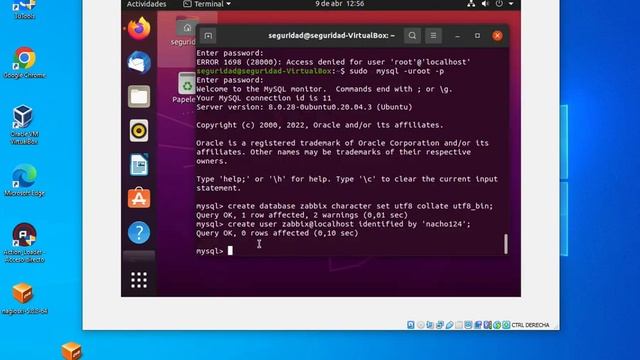
Task: Click the VirtualBox mouse integration indicator
Action: point(497,325)
